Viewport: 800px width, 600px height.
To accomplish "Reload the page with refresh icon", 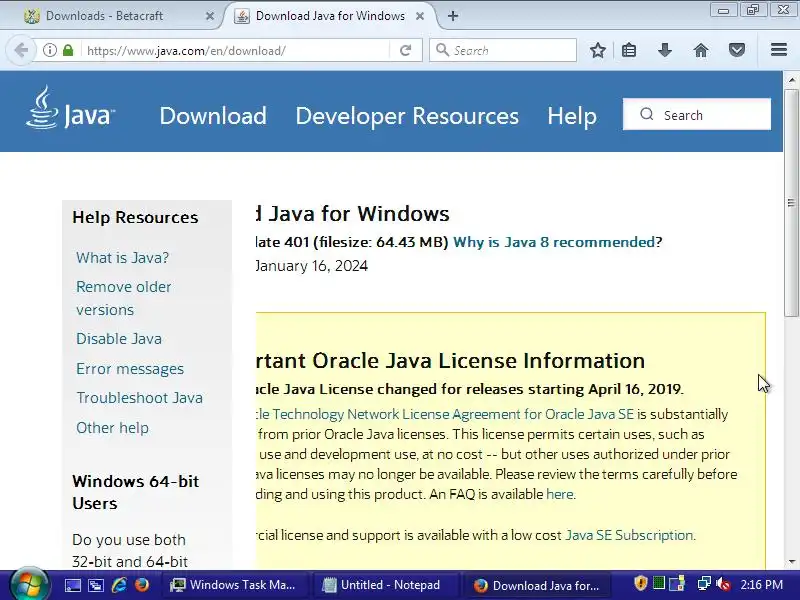I will tap(406, 50).
